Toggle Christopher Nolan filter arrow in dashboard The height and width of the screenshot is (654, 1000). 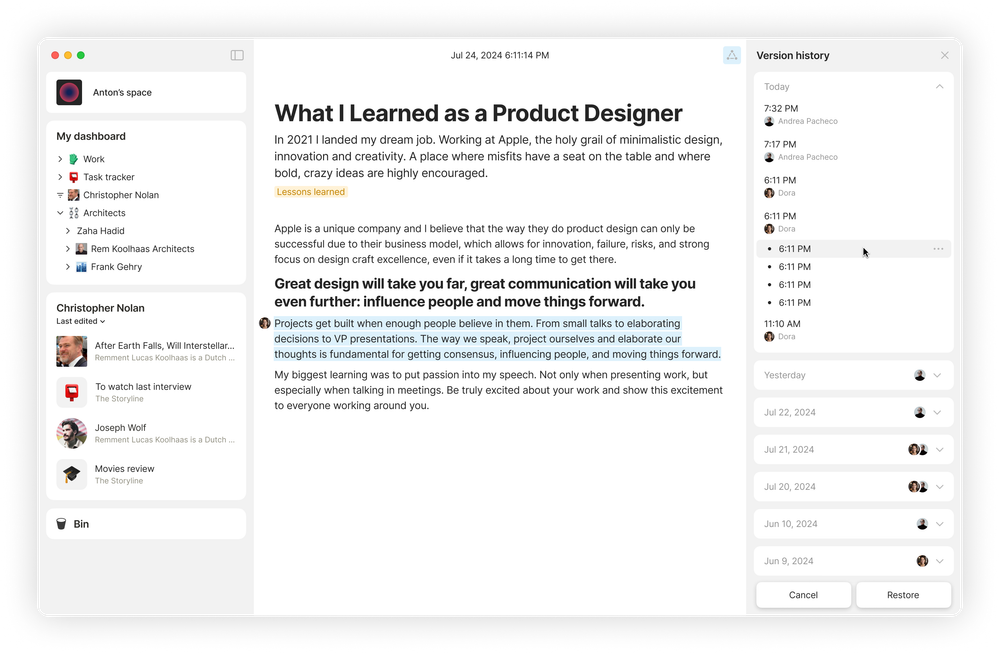[x=60, y=195]
